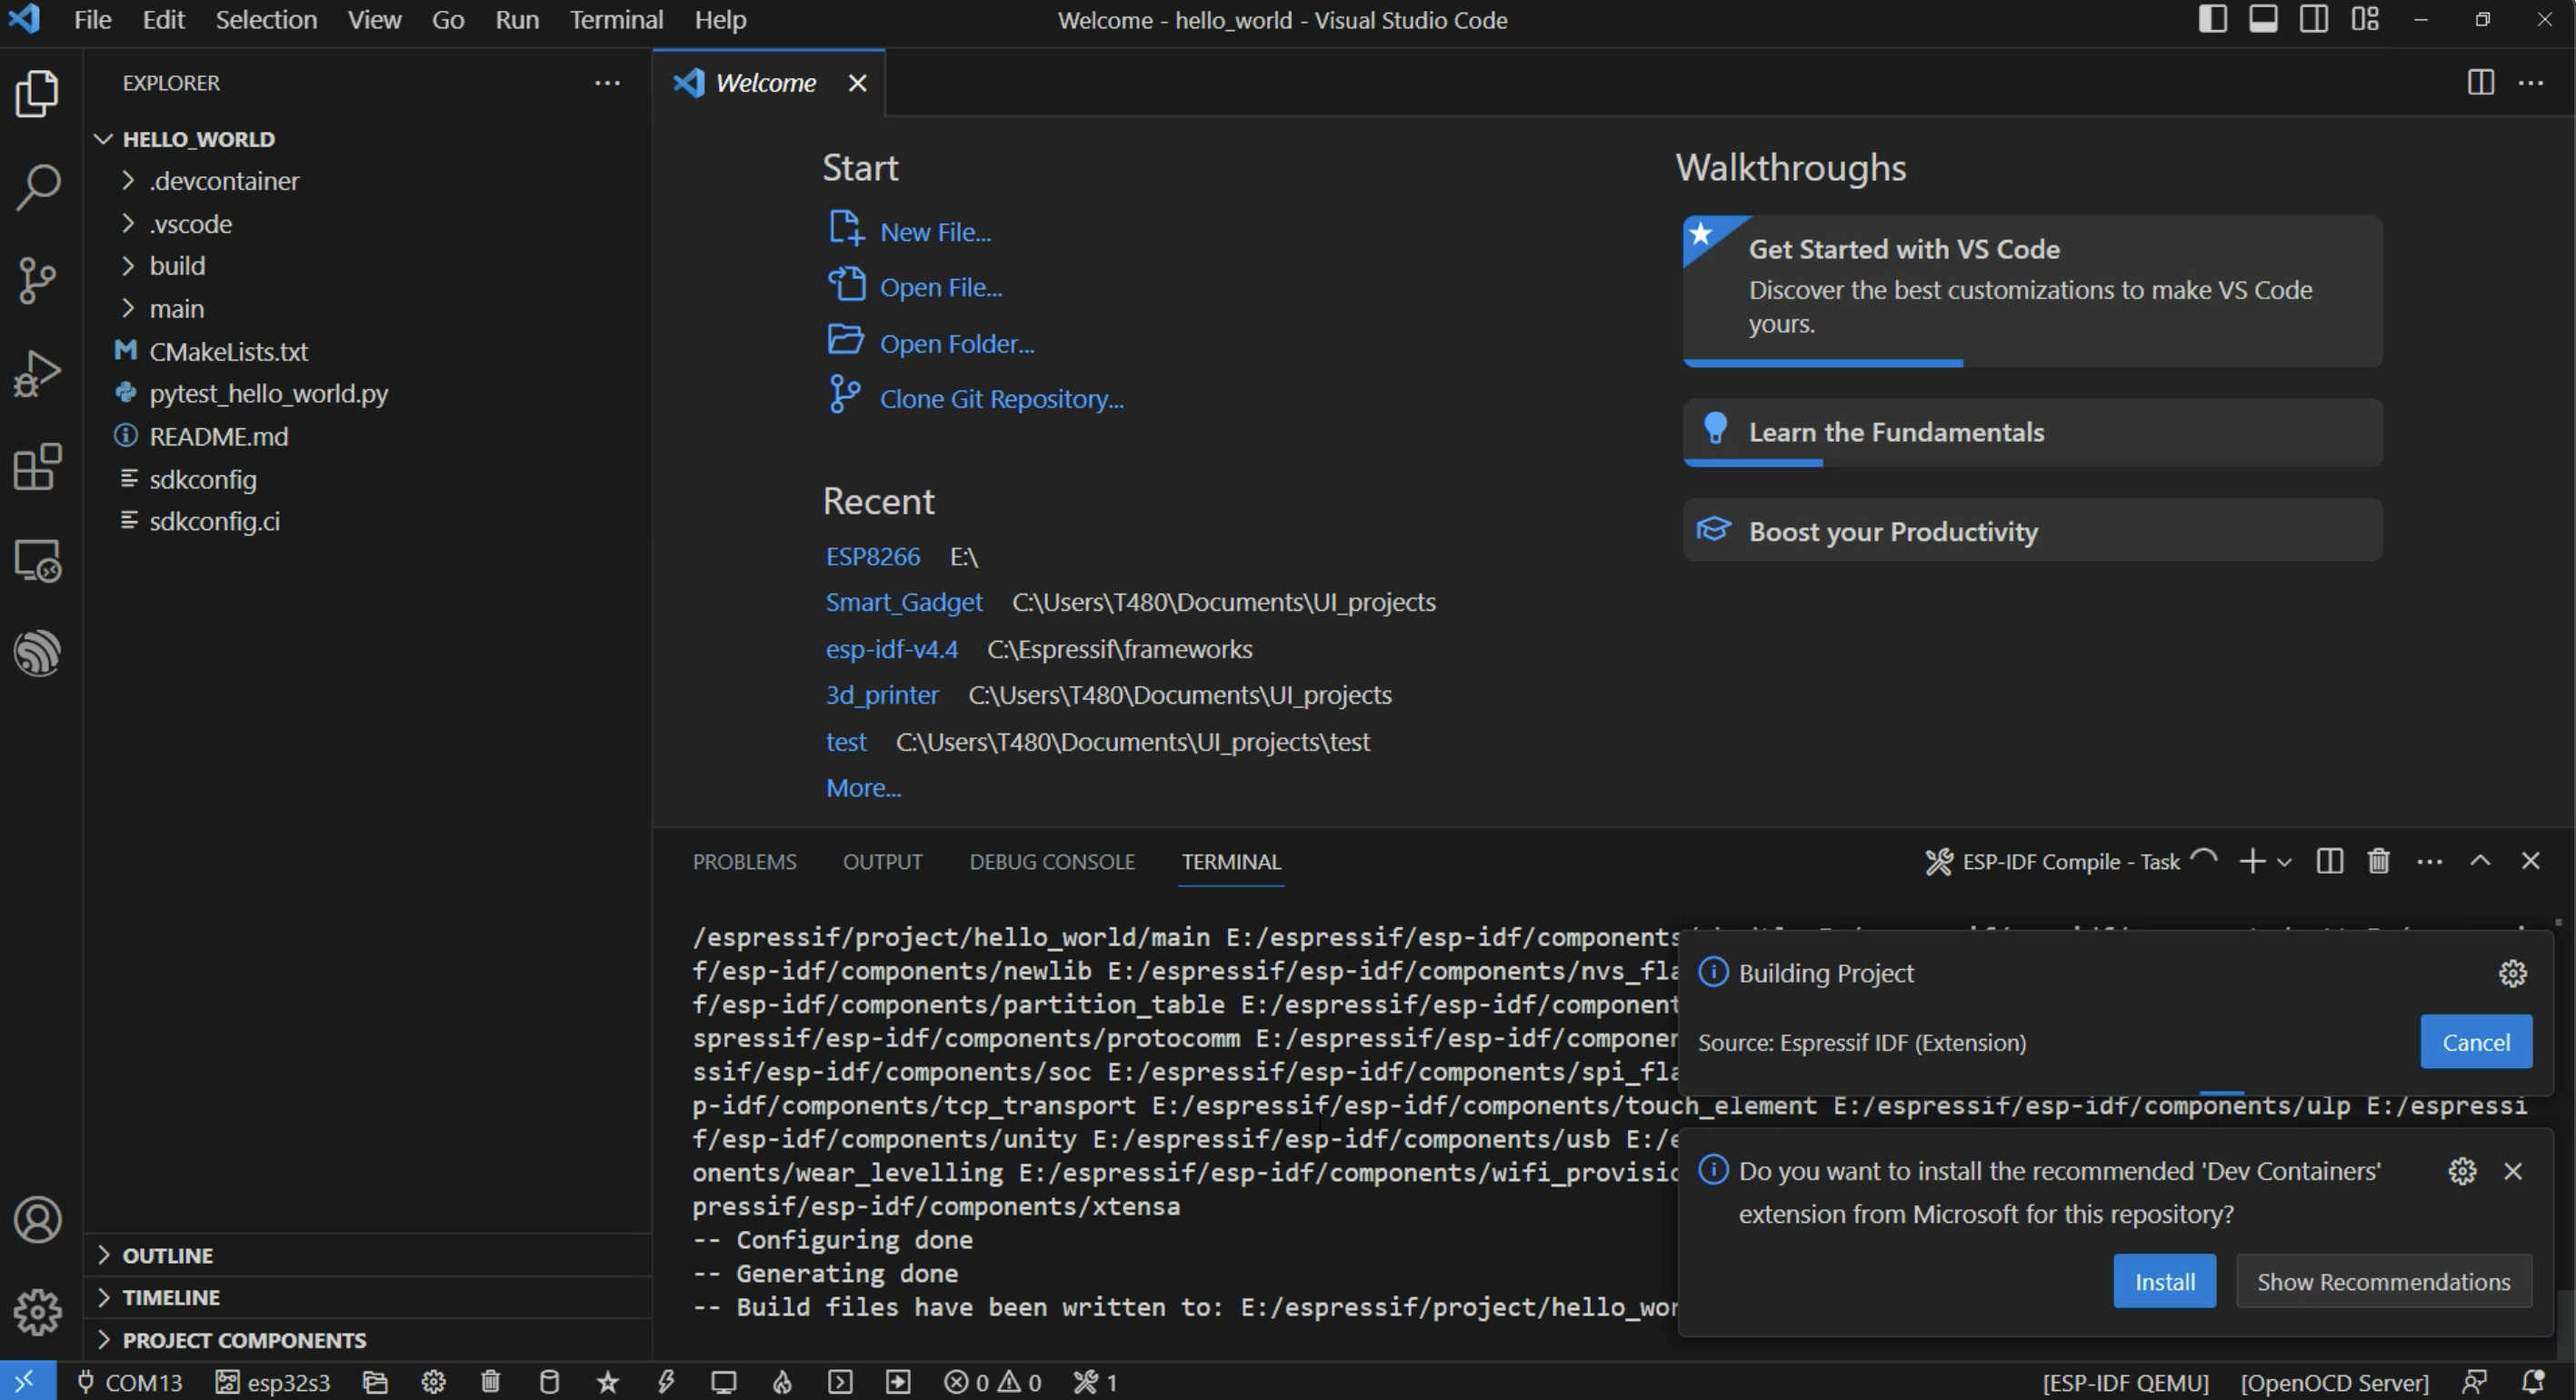
Task: Click build, flash and monitor flame icon
Action: [782, 1382]
